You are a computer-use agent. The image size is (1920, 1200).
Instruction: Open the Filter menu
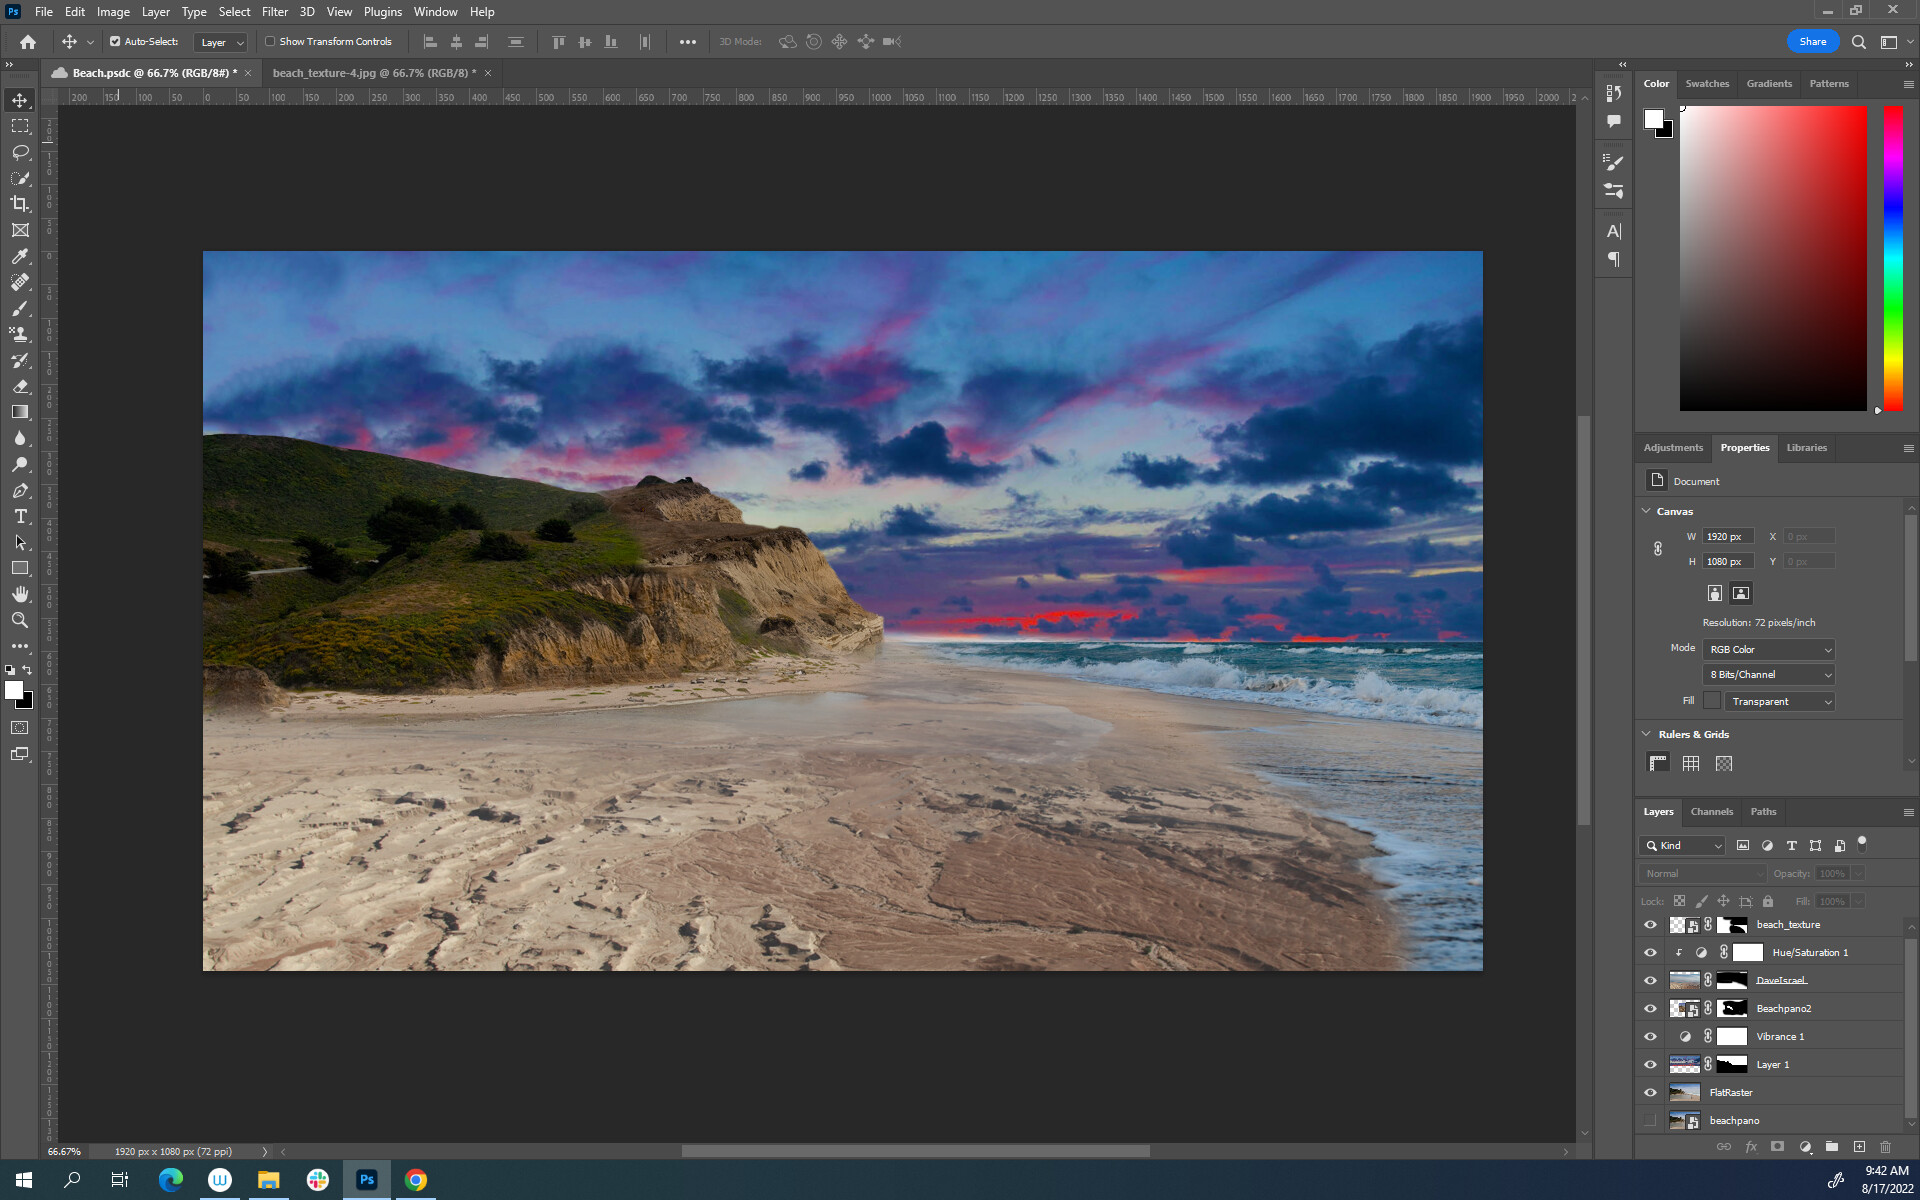pyautogui.click(x=275, y=11)
